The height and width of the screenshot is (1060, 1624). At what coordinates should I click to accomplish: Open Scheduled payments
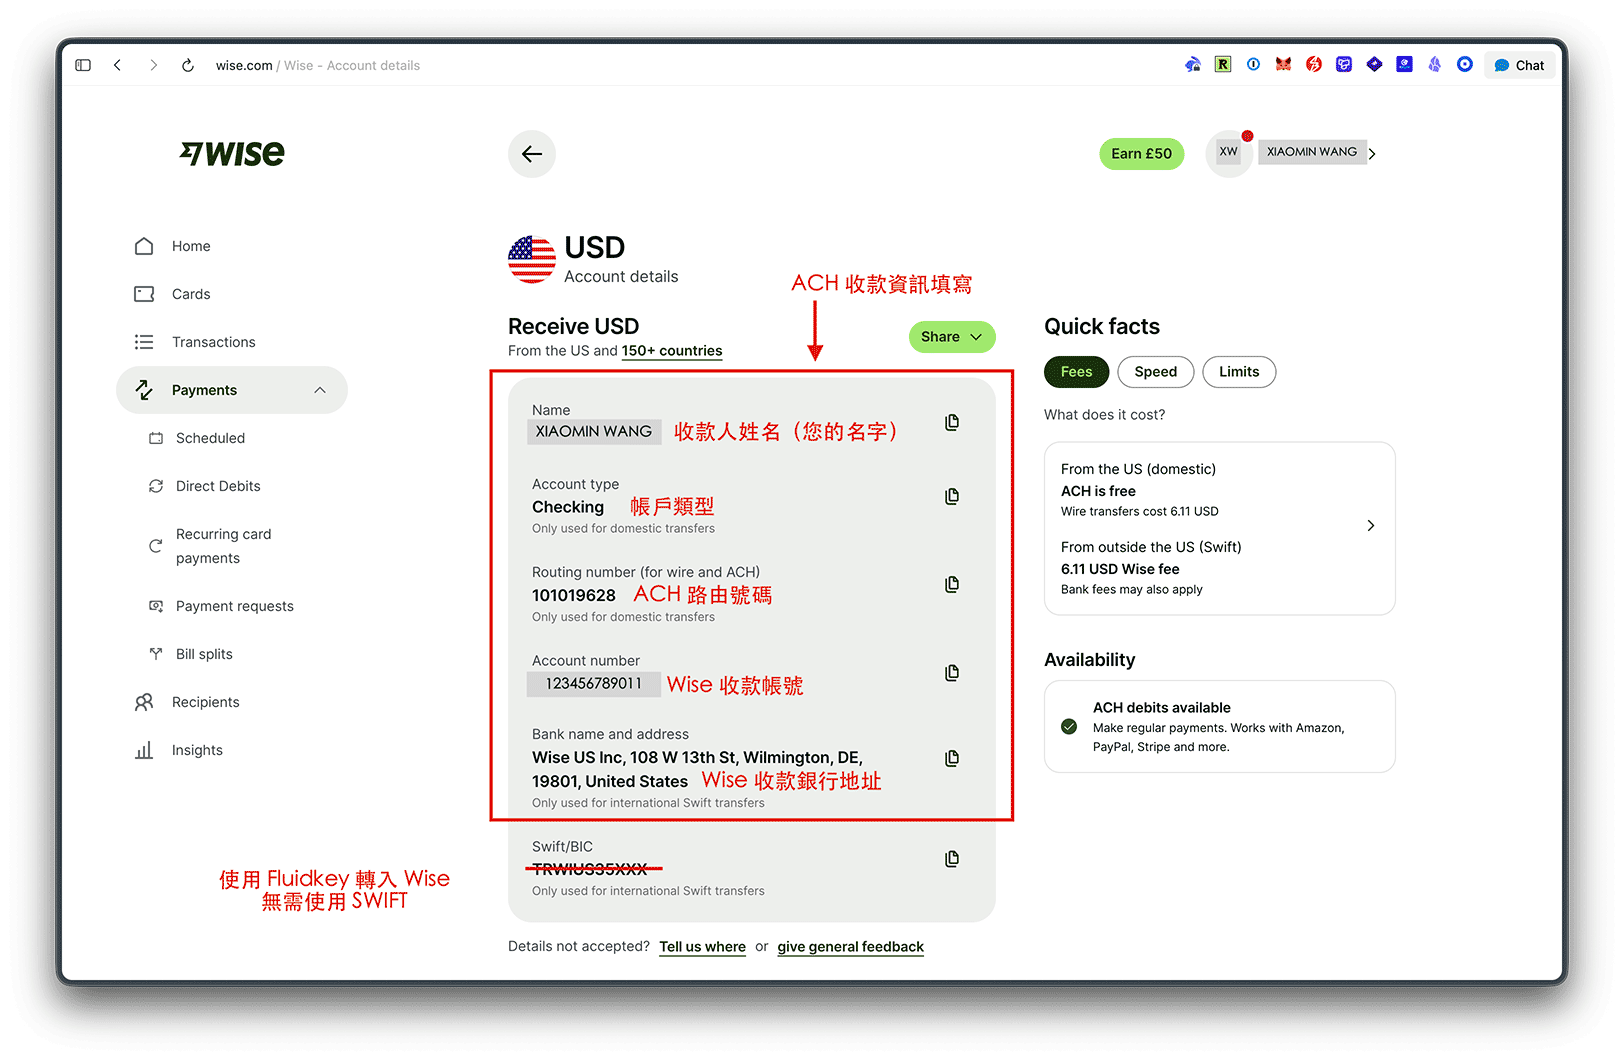(x=210, y=438)
